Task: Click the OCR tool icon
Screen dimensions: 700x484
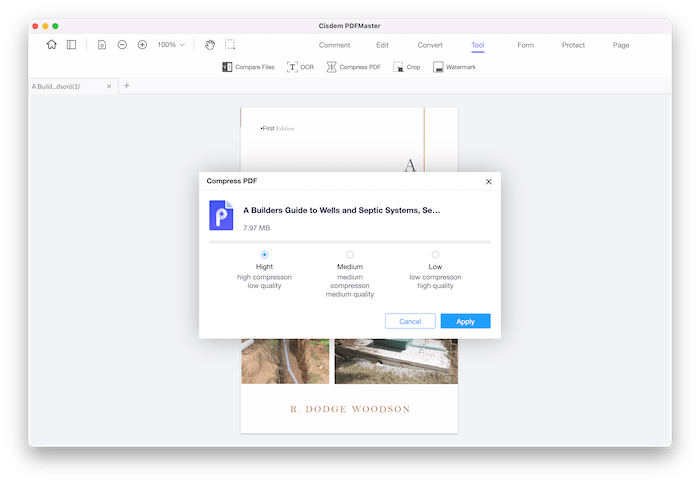Action: (x=292, y=67)
